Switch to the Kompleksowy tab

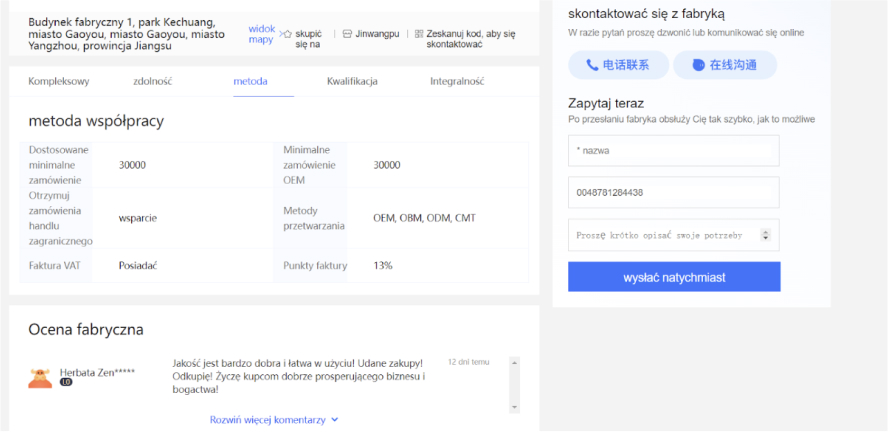point(59,81)
